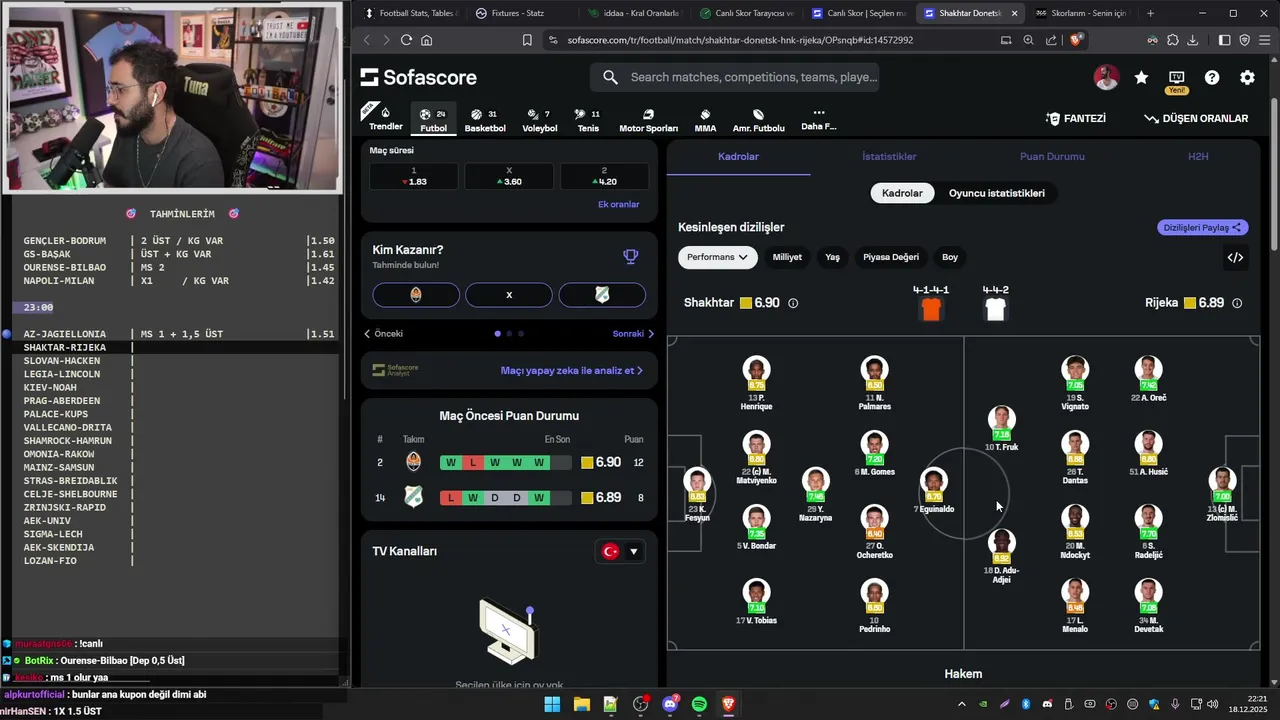Go to Önceki card
This screenshot has width=1280, height=720.
click(384, 334)
